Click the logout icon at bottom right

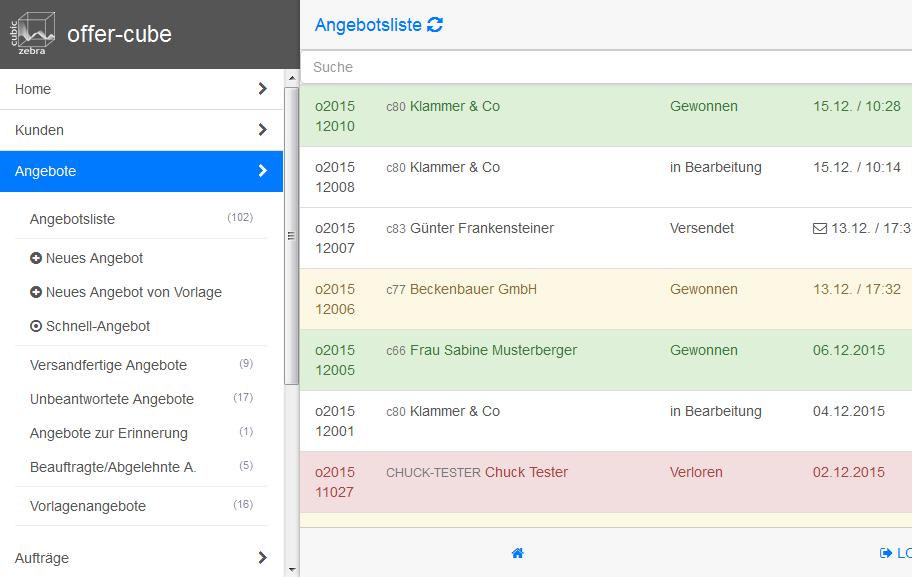pyautogui.click(x=885, y=553)
